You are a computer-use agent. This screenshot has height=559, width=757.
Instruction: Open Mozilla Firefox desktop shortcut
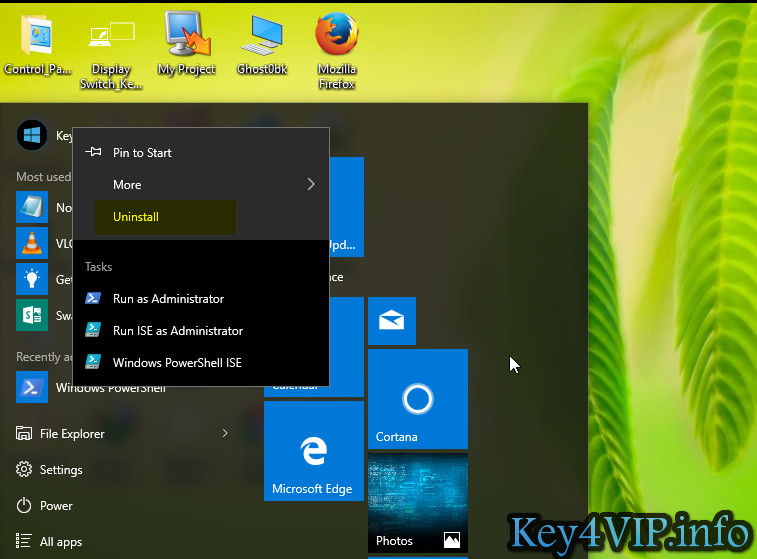point(337,51)
